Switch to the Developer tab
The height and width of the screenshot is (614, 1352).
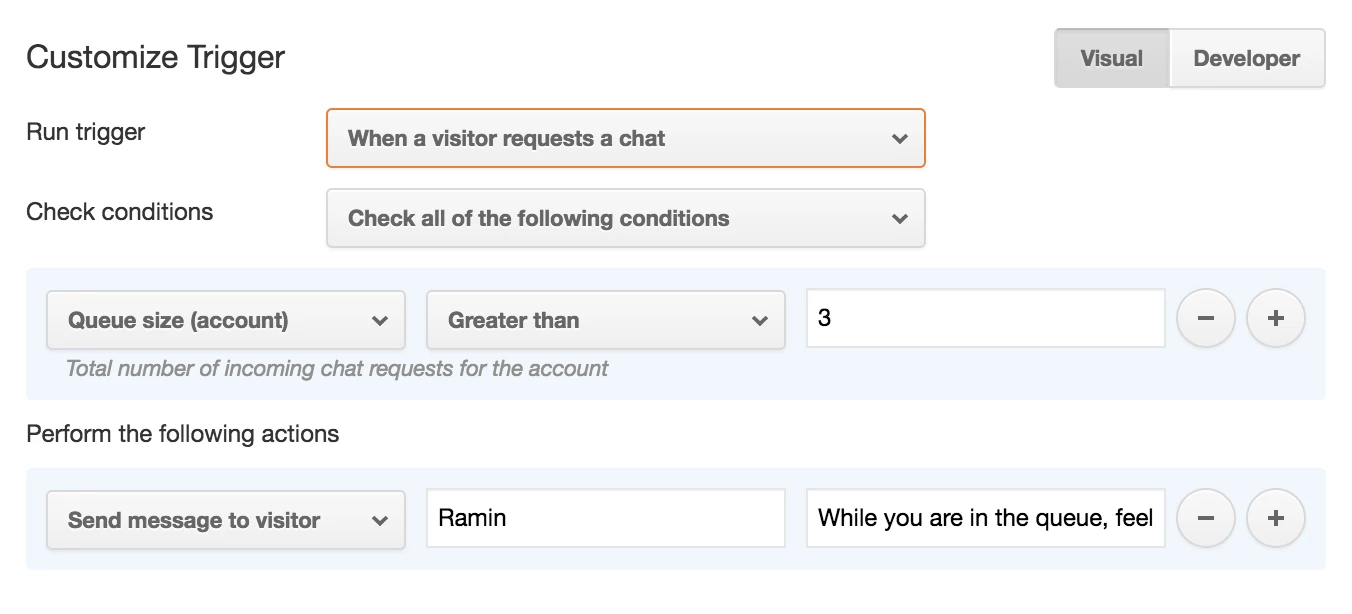point(1246,58)
